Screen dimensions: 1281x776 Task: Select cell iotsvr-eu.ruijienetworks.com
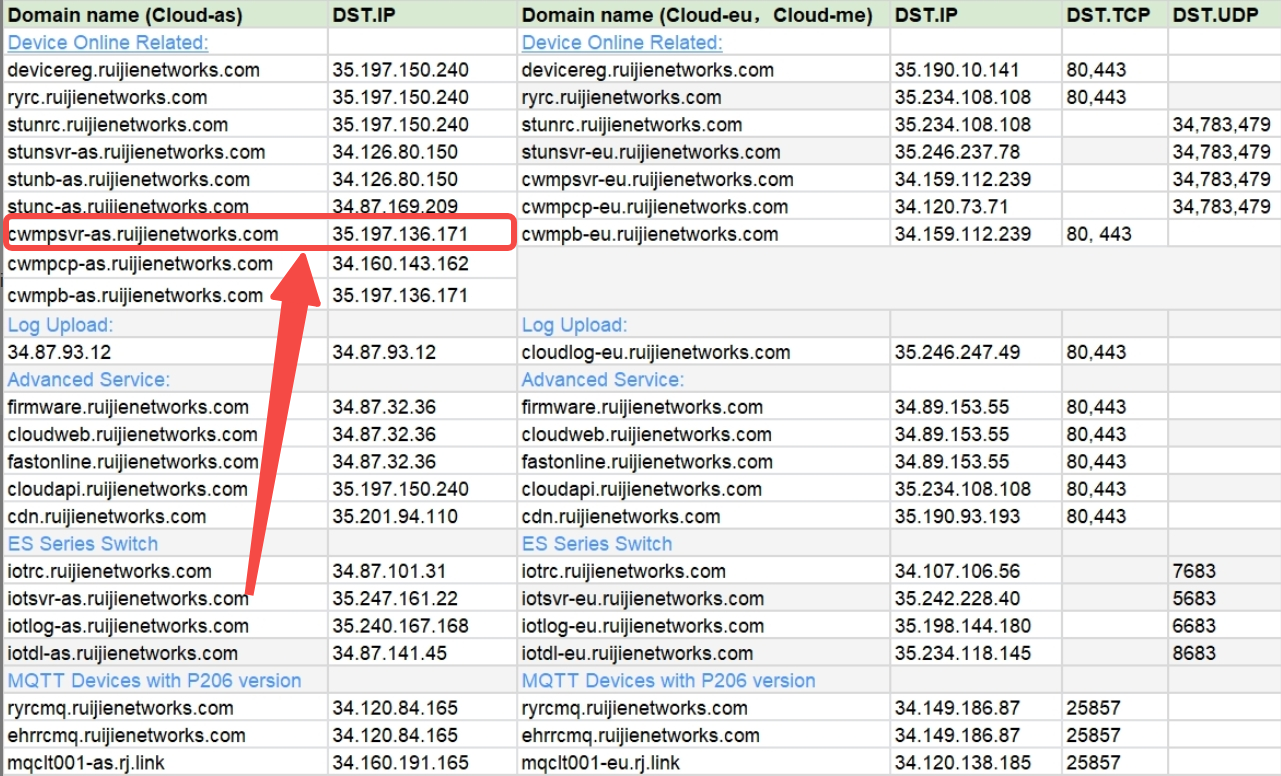703,599
